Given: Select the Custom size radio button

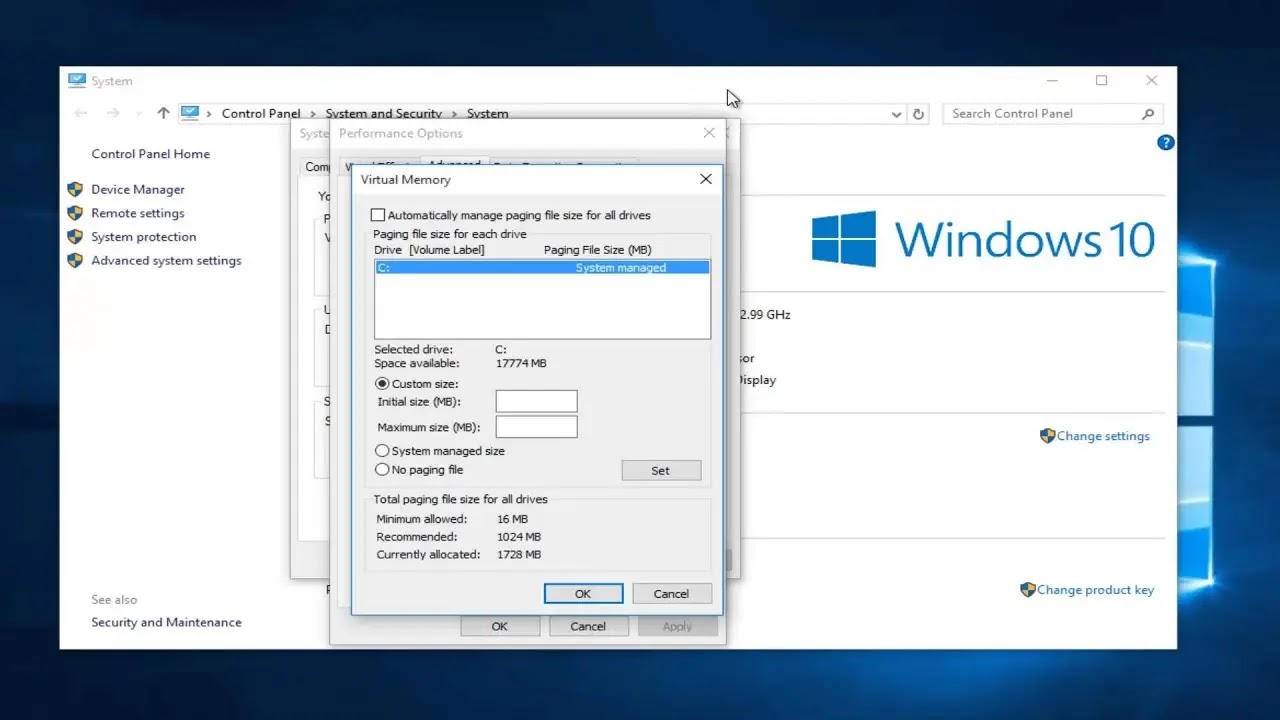Looking at the screenshot, I should (382, 384).
